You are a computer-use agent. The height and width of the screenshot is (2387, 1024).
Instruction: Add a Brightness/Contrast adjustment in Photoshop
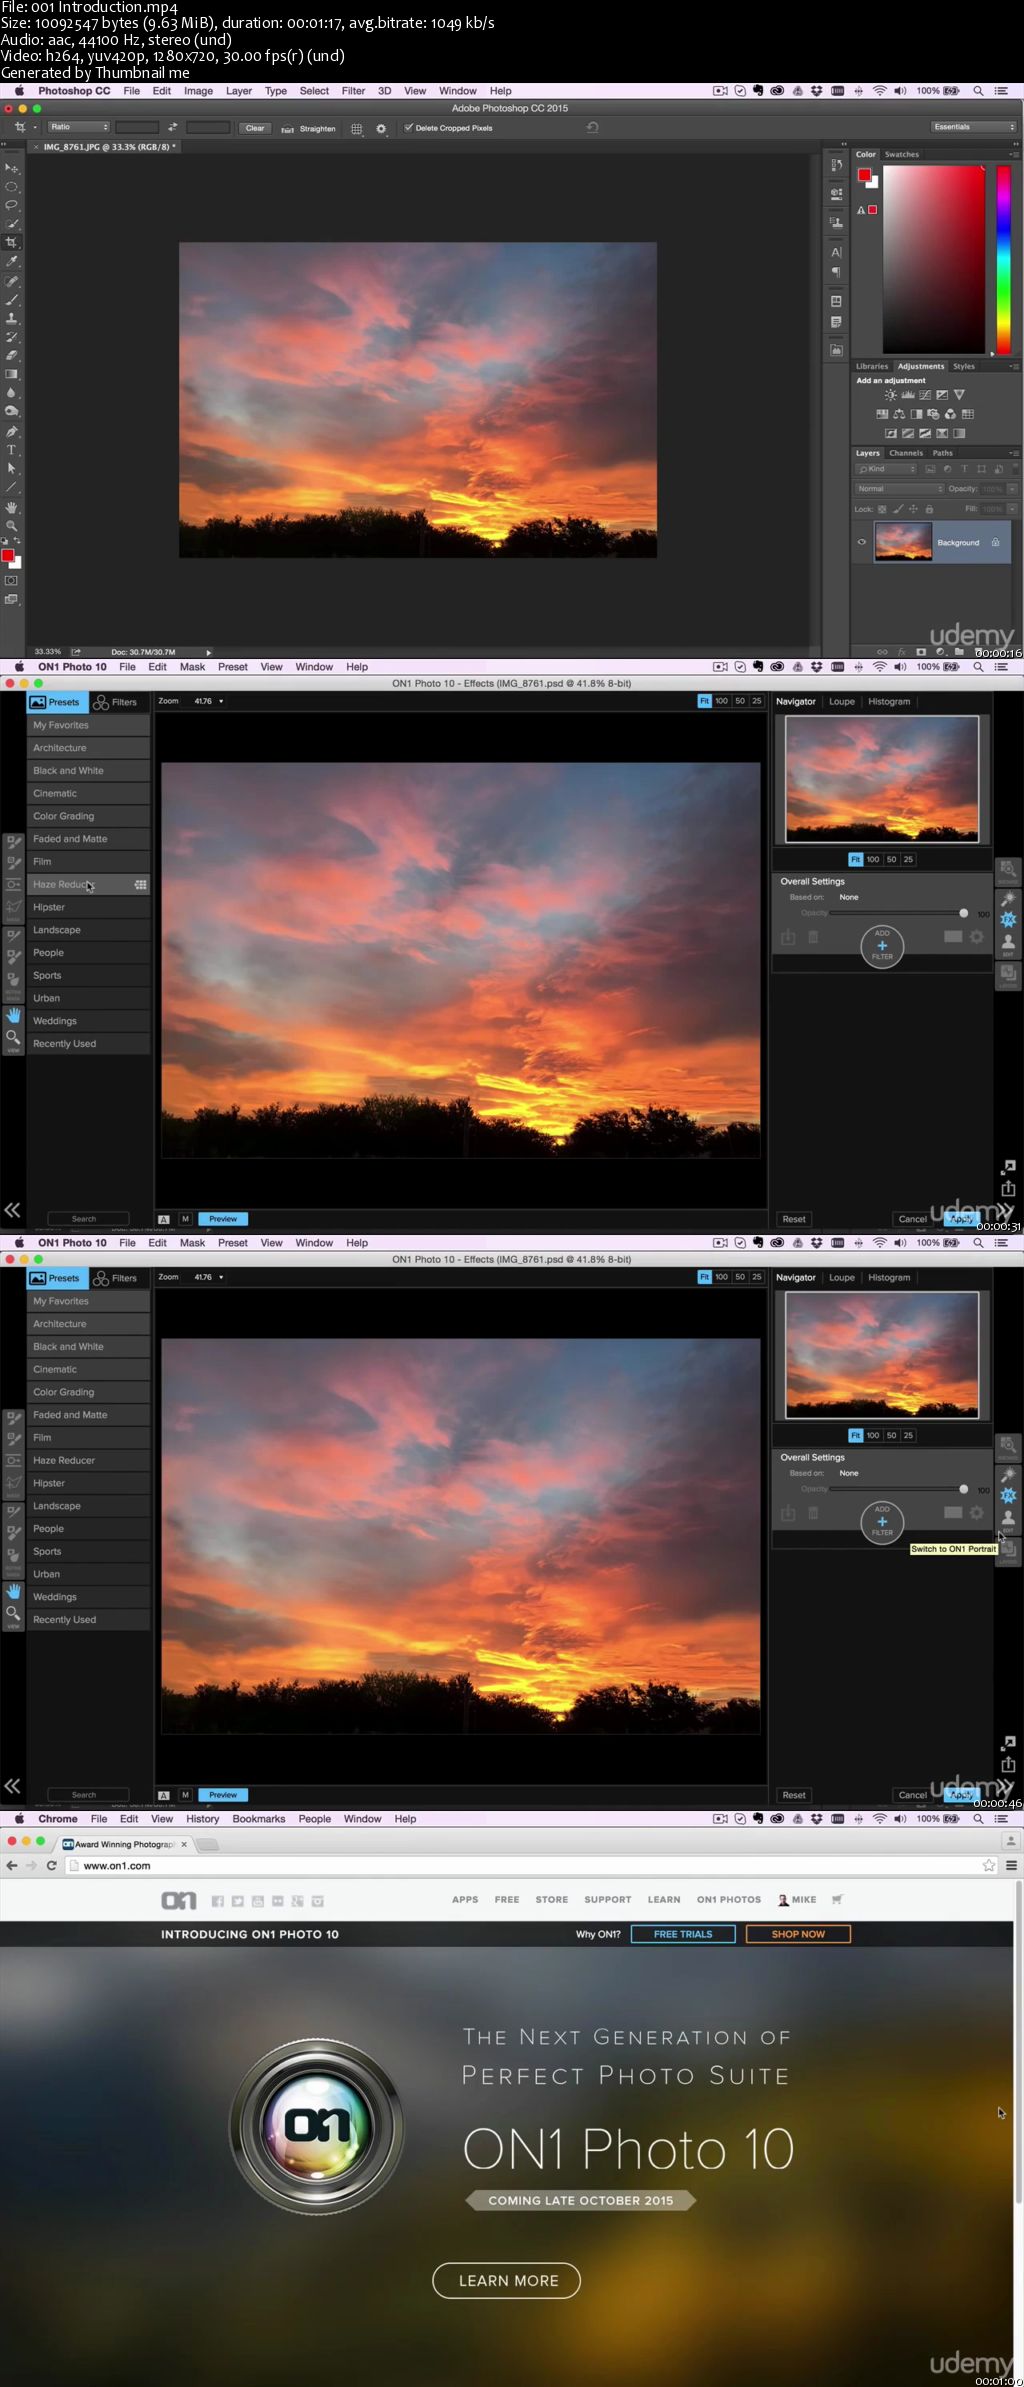point(890,395)
